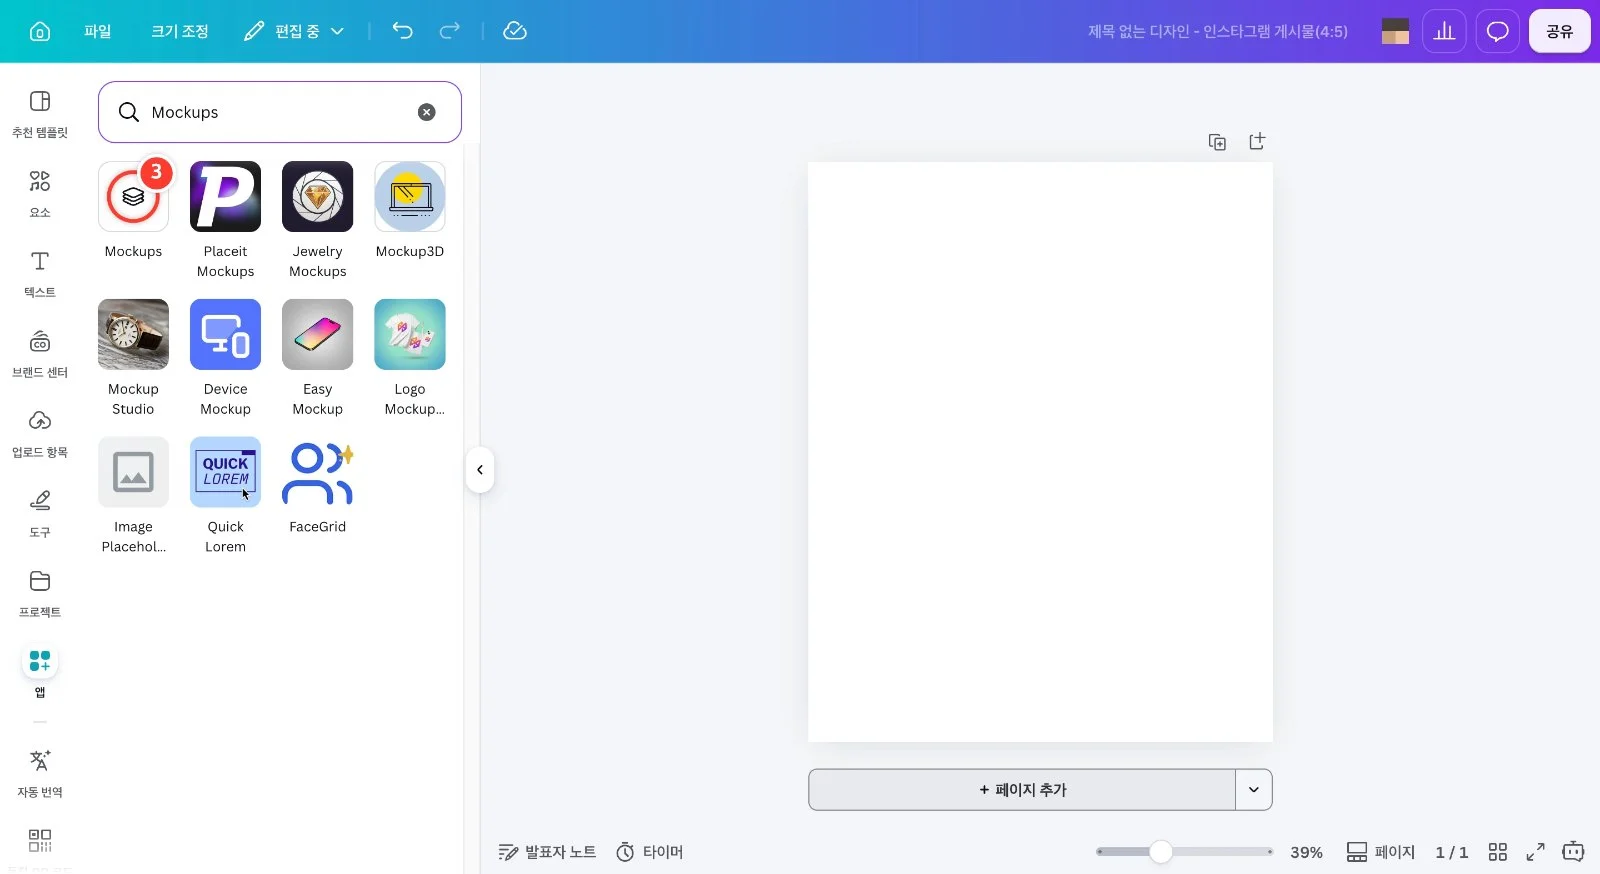Image resolution: width=1600 pixels, height=874 pixels.
Task: Open the comments bubble icon
Action: (x=1497, y=31)
